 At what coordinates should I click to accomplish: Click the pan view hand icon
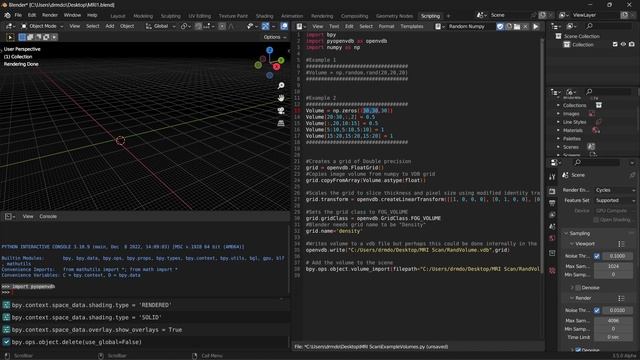(x=281, y=98)
